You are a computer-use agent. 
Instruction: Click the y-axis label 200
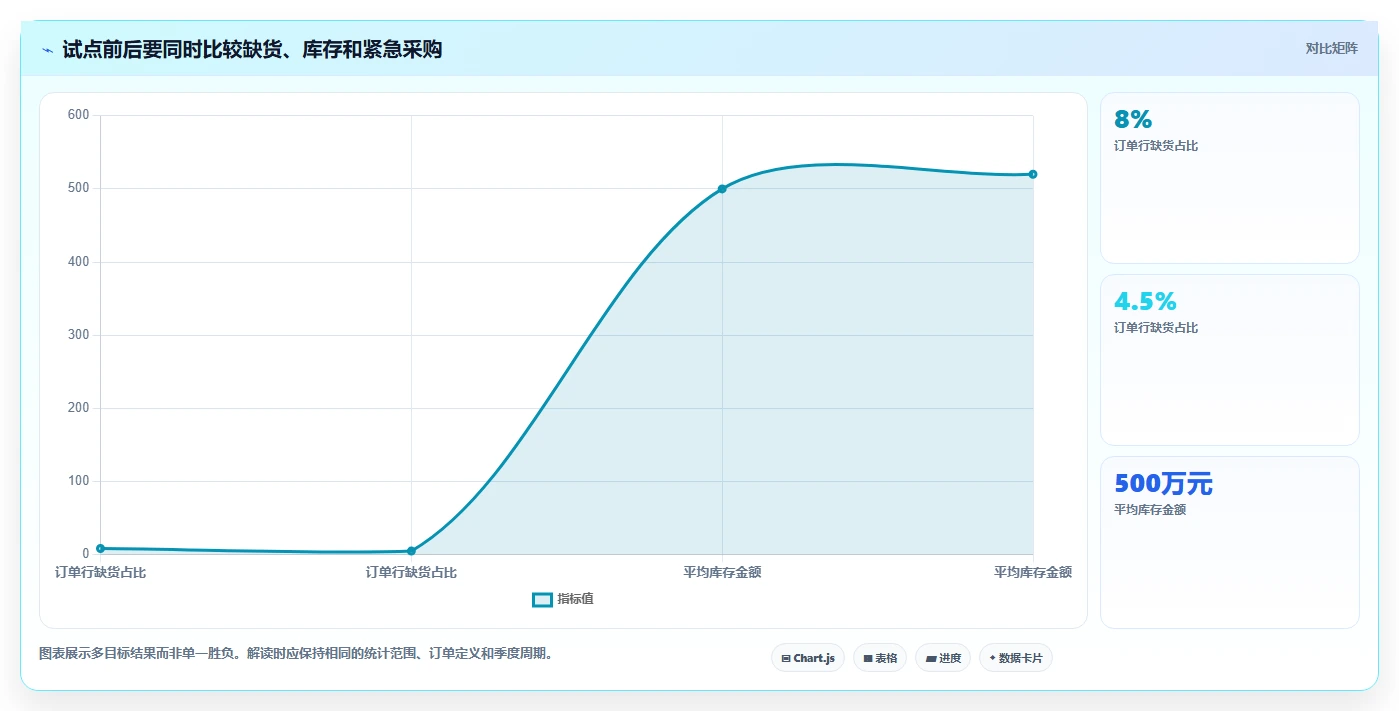(79, 408)
